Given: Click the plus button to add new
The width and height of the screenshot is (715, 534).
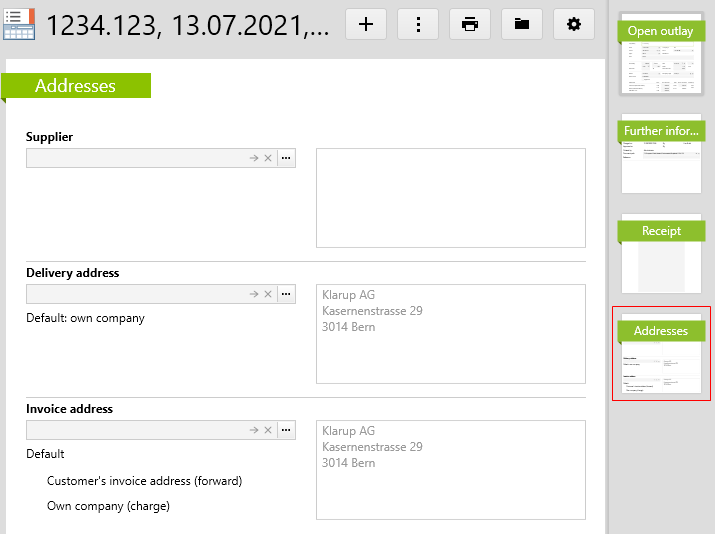Looking at the screenshot, I should 366,24.
